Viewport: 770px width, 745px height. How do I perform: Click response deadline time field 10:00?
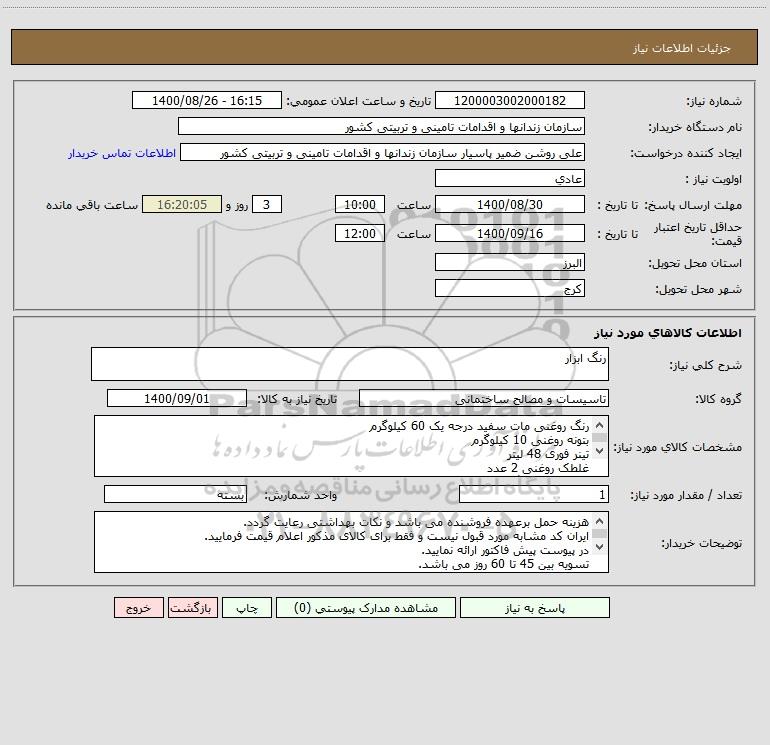[x=359, y=204]
